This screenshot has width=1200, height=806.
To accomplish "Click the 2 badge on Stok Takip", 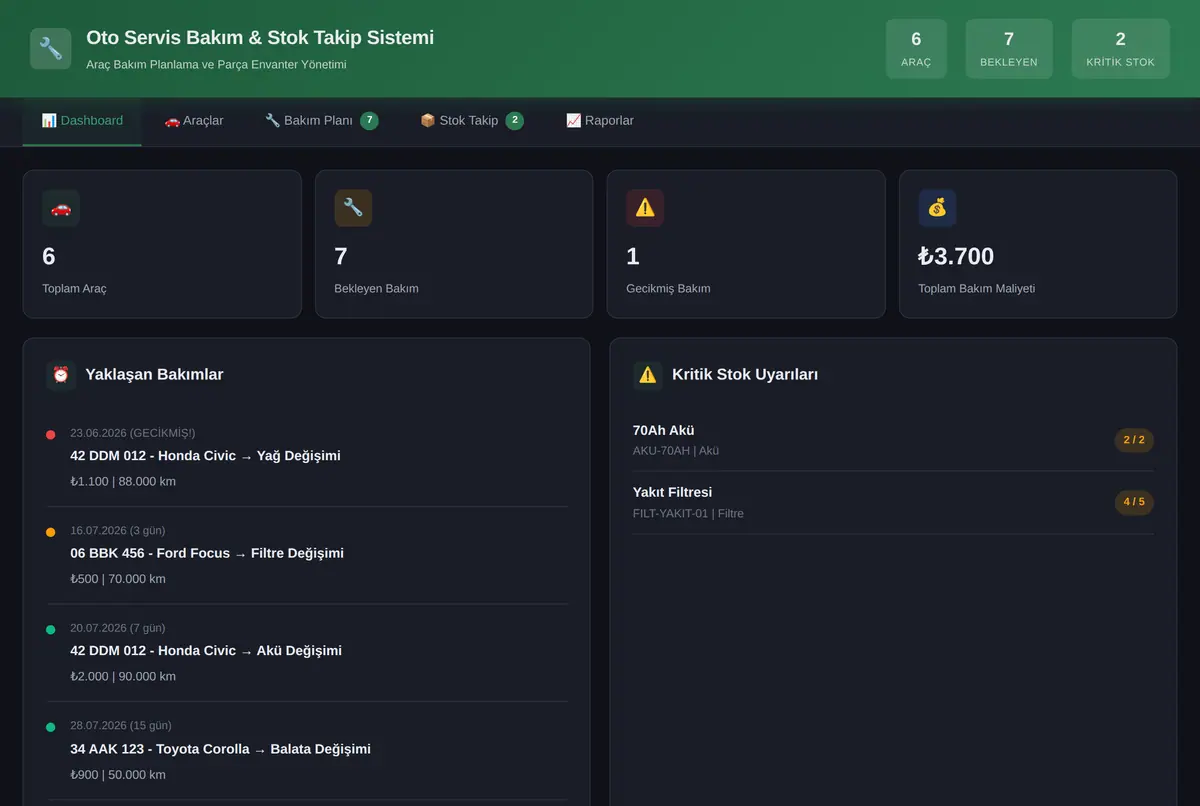I will point(515,121).
